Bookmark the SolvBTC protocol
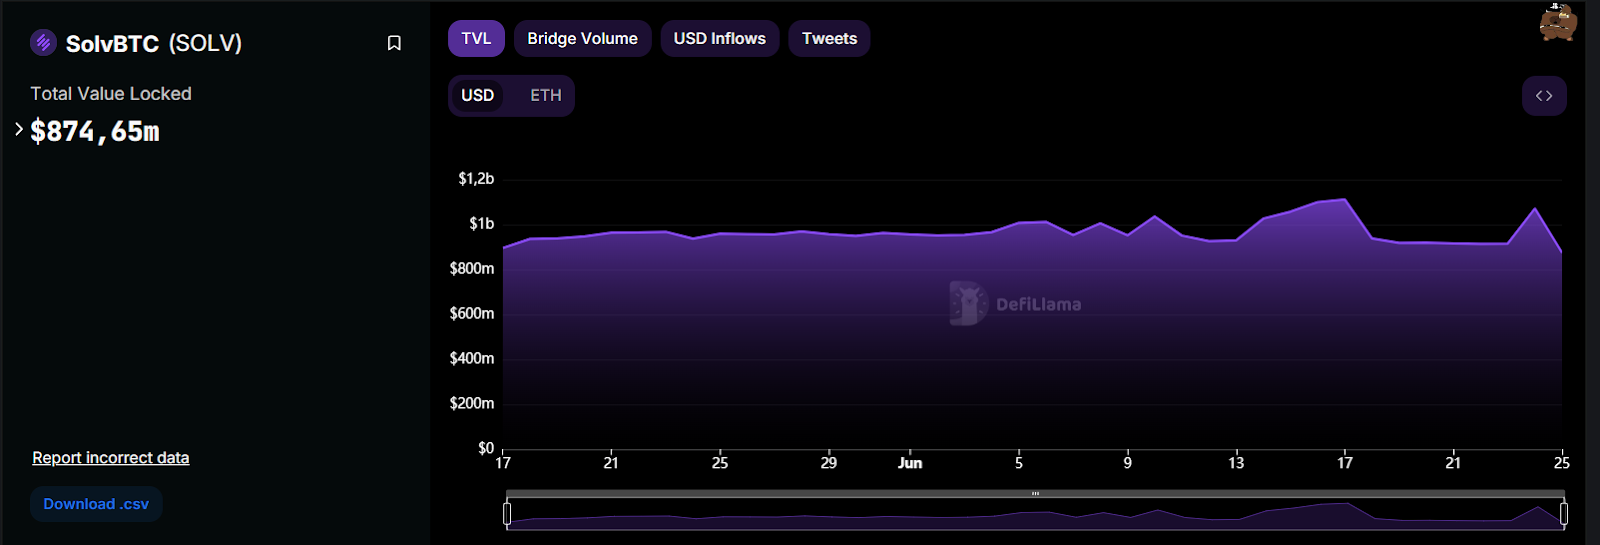Screen dimensions: 1600x545 [x=394, y=43]
